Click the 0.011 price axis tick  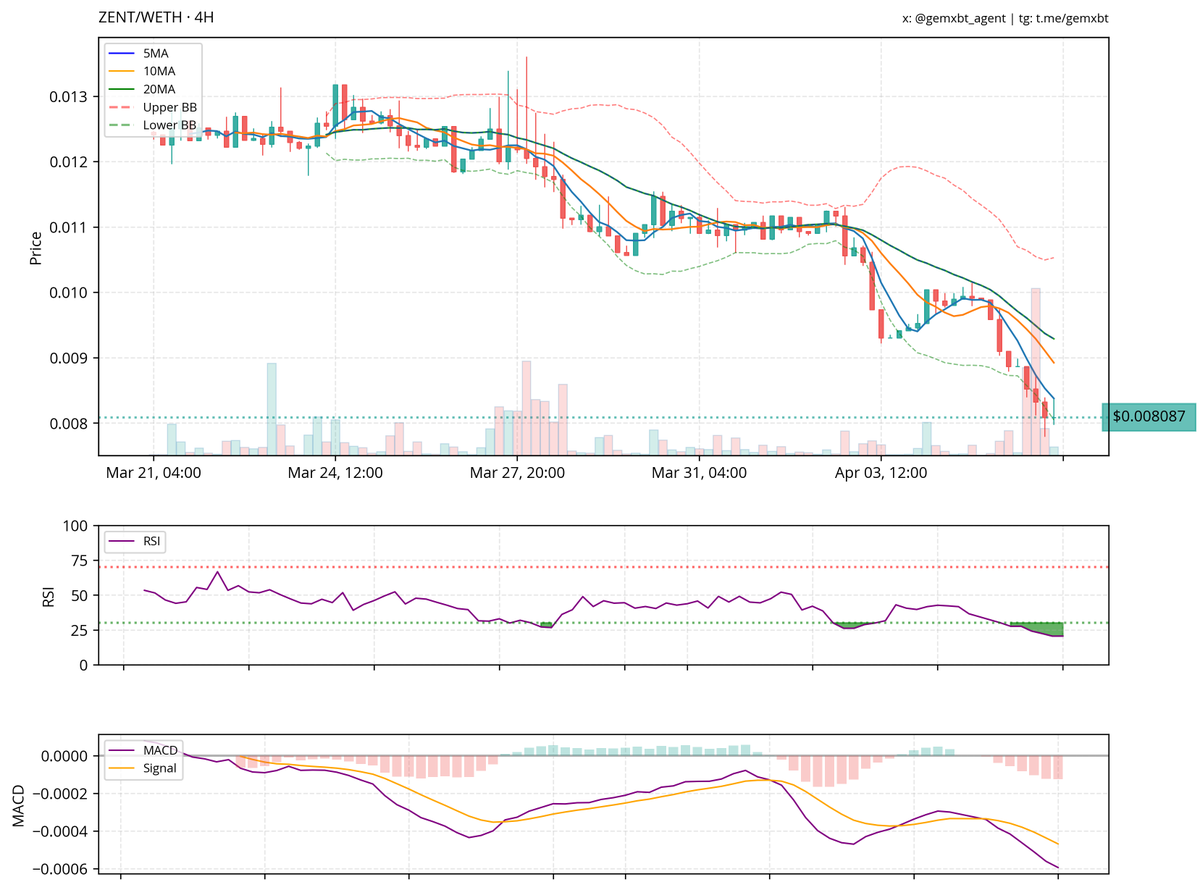pyautogui.click(x=70, y=227)
